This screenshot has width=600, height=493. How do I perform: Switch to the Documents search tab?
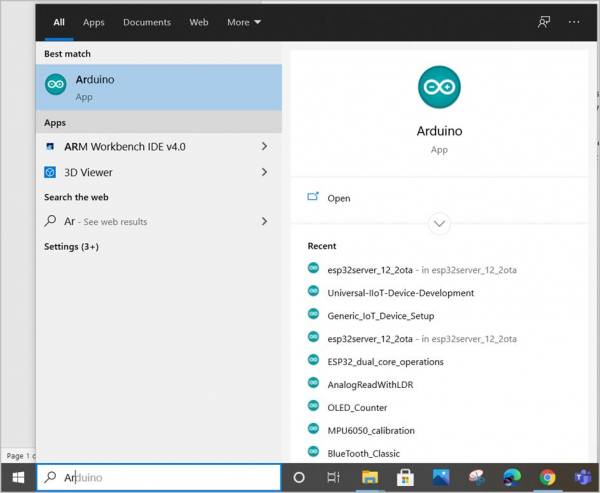tap(147, 22)
